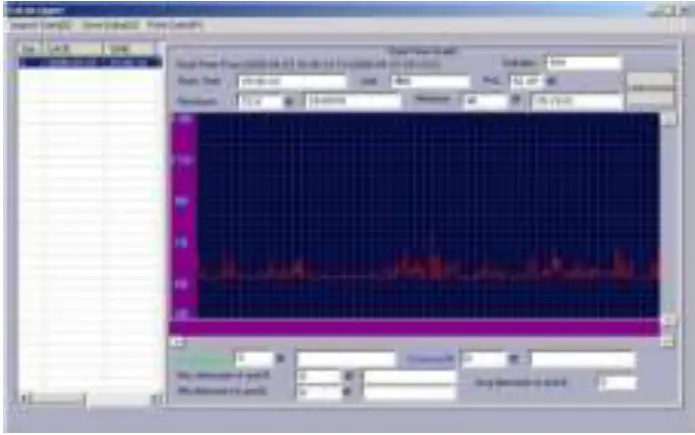Click the spinner next to the green-labeled cursor field

point(280,358)
